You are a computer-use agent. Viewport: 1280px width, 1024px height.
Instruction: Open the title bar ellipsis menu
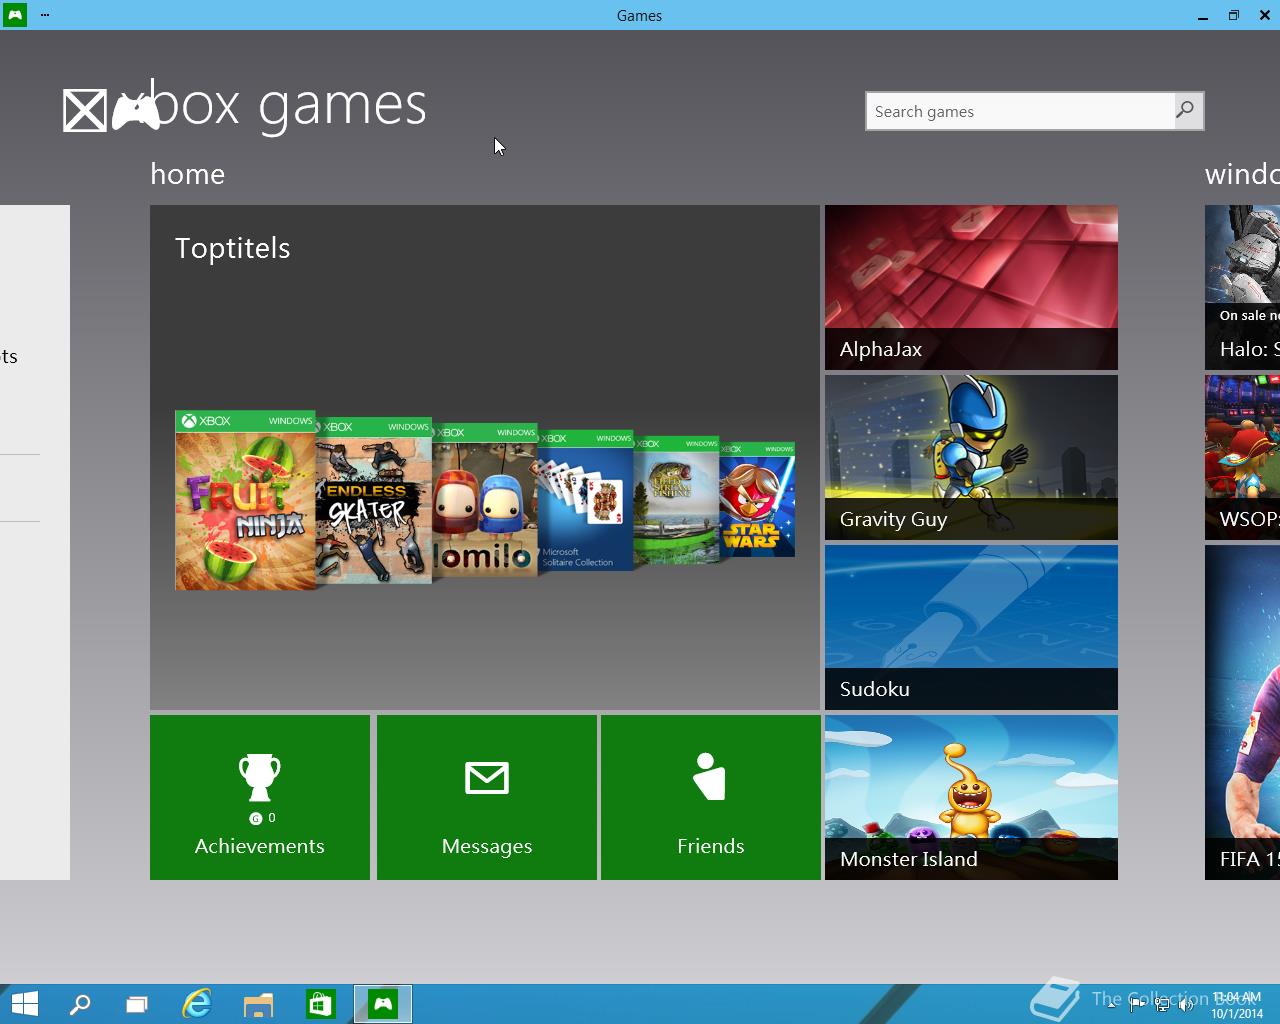pos(45,15)
